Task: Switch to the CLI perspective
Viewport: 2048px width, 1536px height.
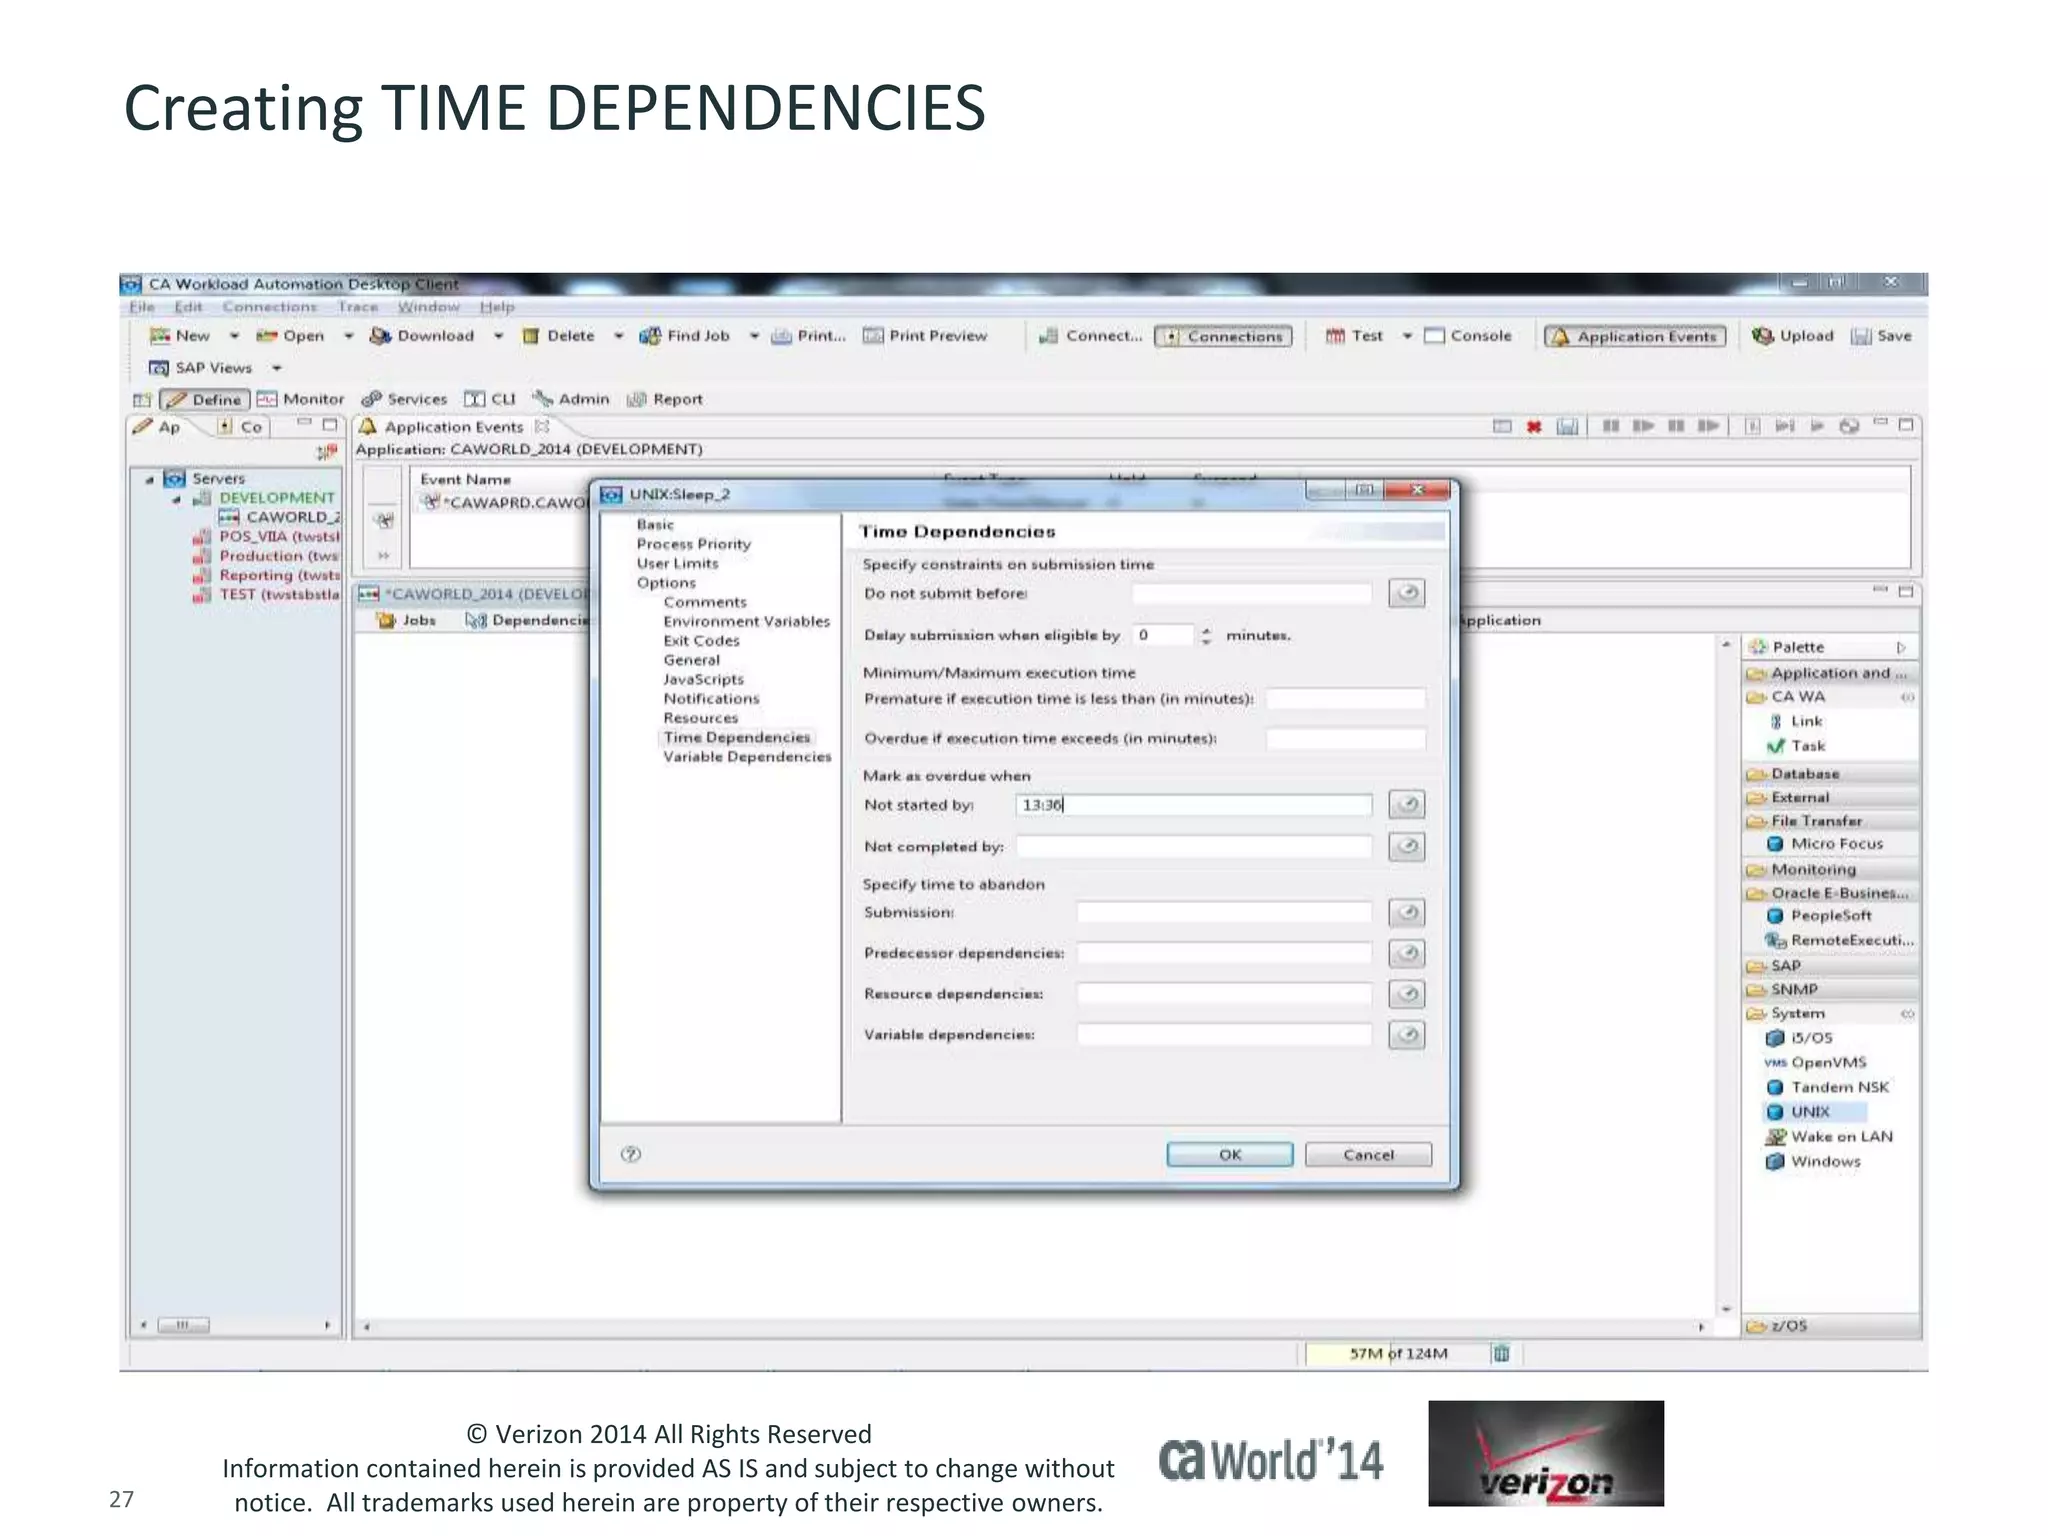Action: pyautogui.click(x=490, y=399)
